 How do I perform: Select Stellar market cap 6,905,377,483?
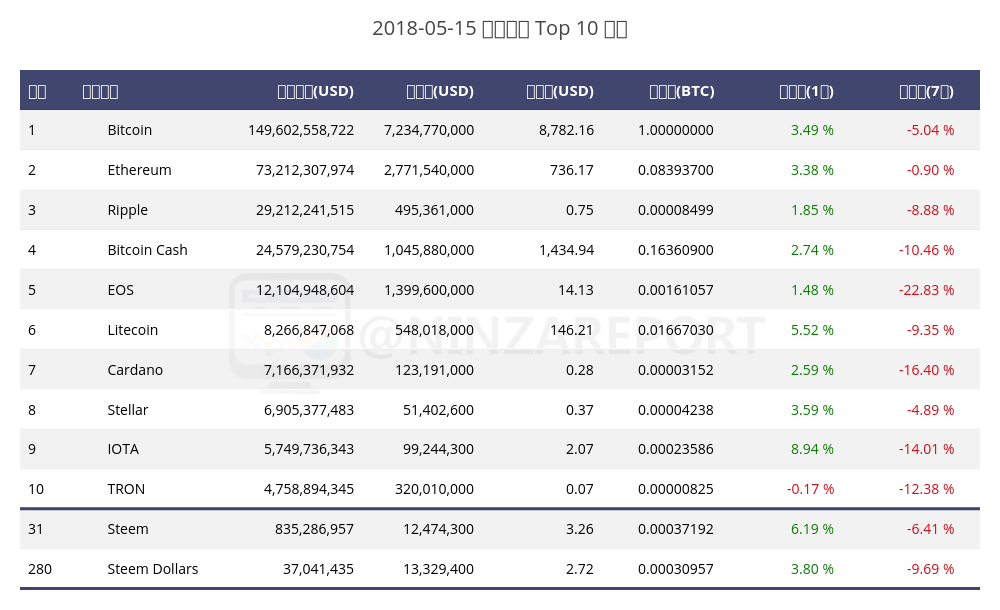(309, 410)
